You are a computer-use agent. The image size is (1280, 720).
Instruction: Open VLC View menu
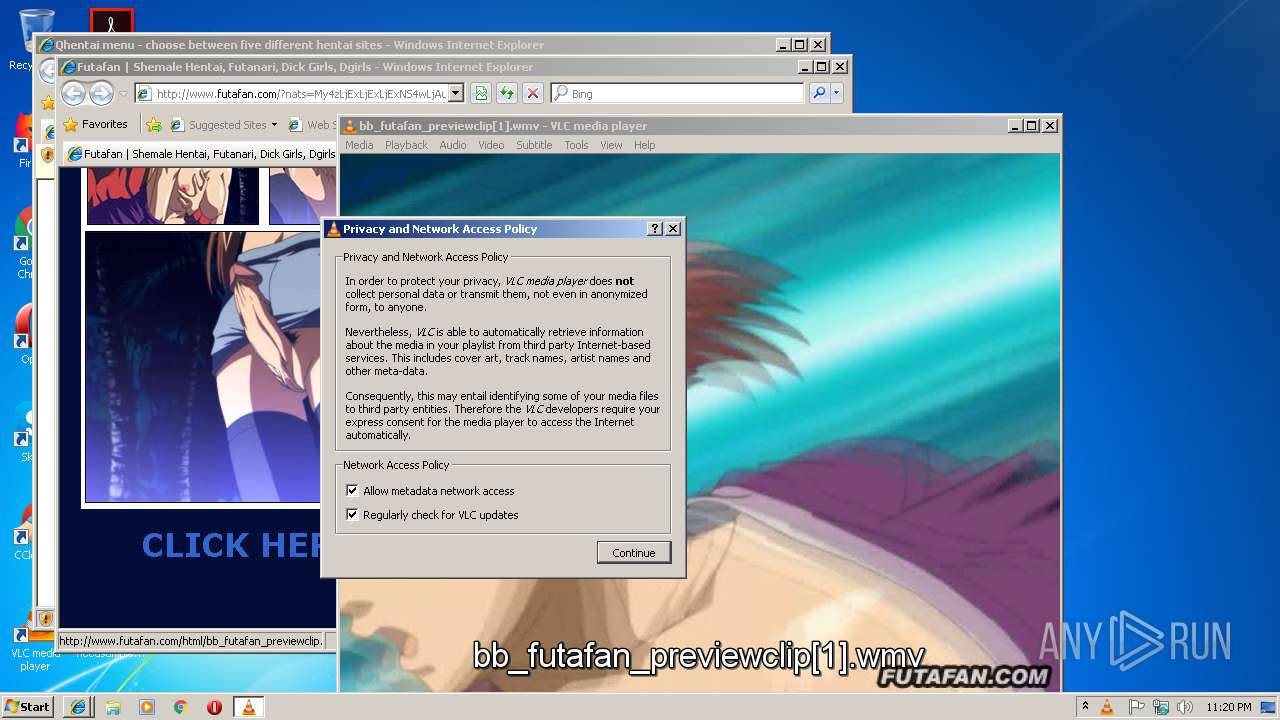coord(611,145)
